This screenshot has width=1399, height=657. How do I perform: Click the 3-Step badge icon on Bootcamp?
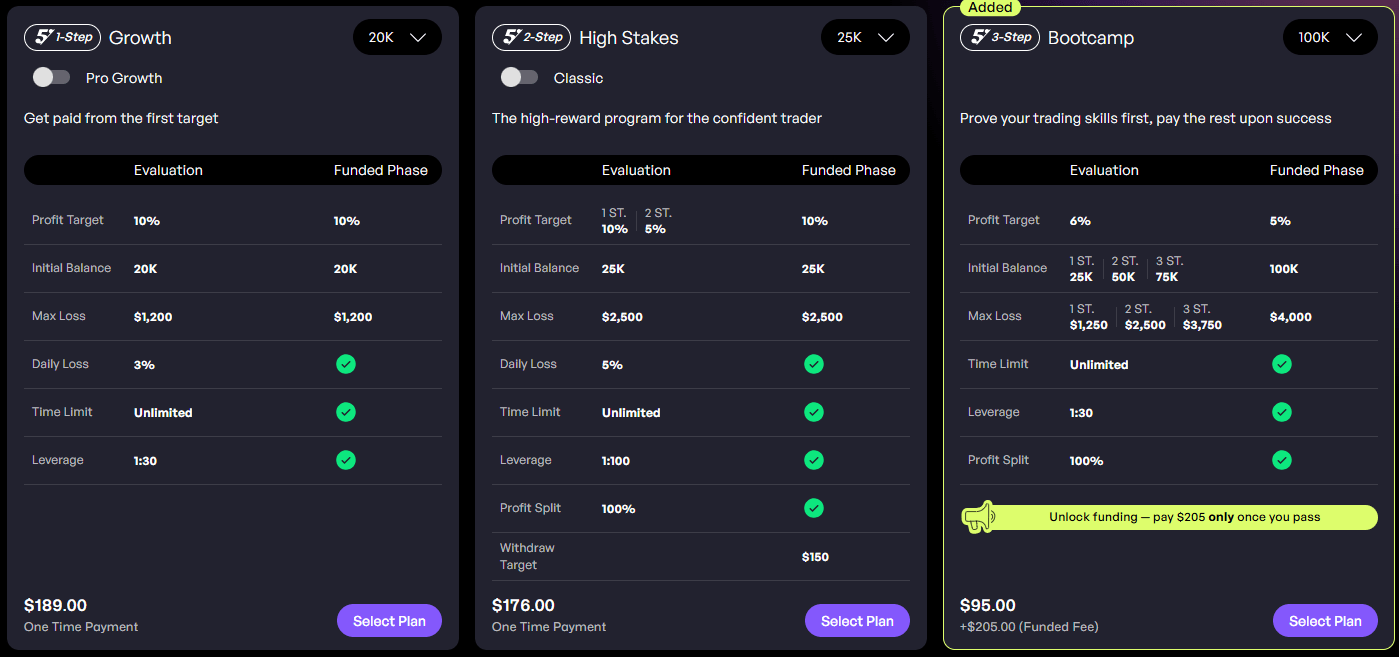(999, 37)
